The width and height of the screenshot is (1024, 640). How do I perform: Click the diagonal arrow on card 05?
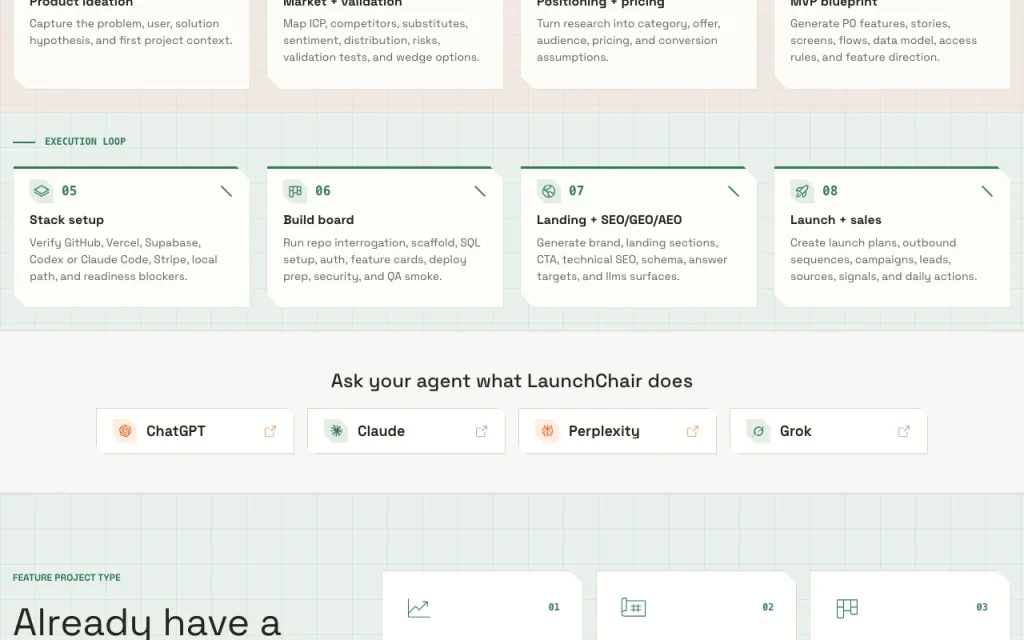pos(226,191)
